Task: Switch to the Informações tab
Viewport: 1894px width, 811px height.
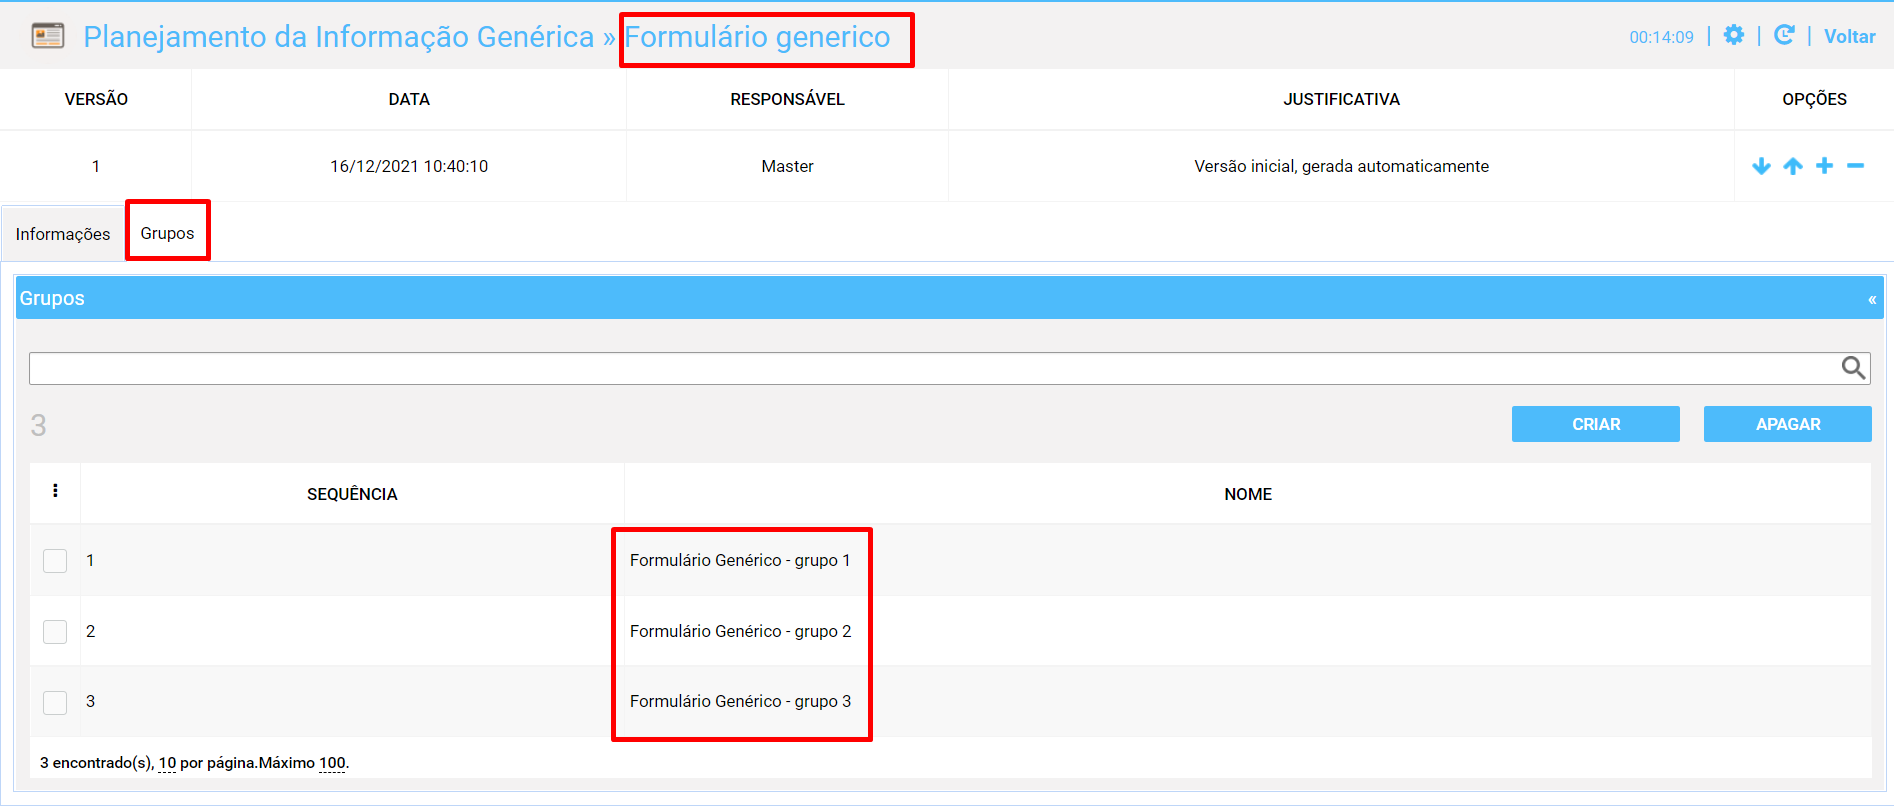Action: point(63,234)
